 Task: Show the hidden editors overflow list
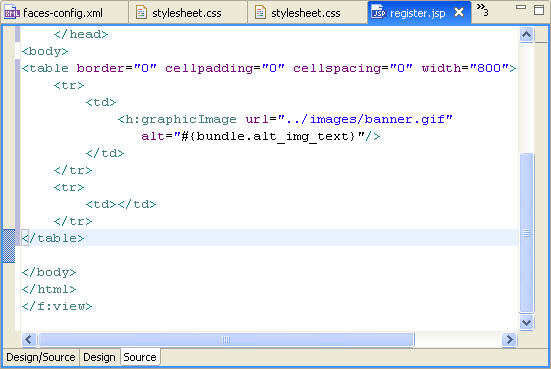click(482, 9)
